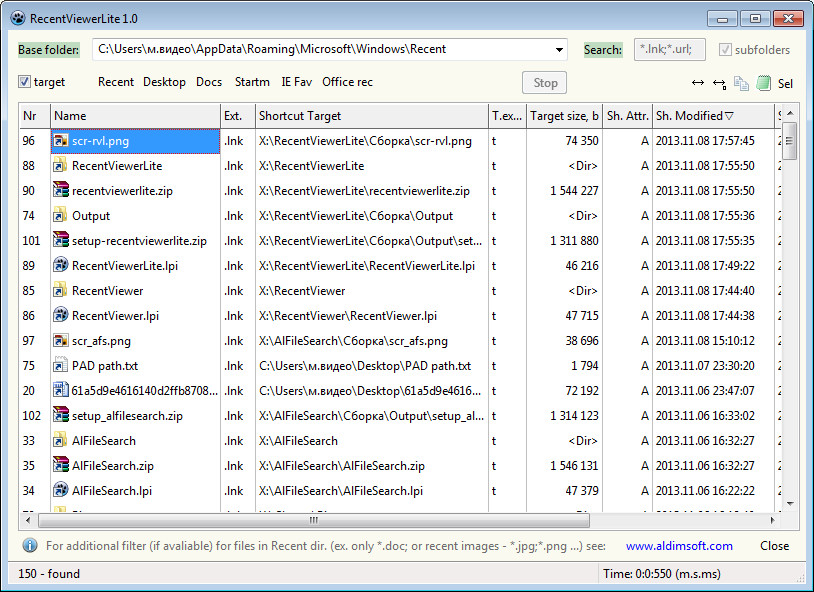814x592 pixels.
Task: Click the Stop button
Action: tap(545, 83)
